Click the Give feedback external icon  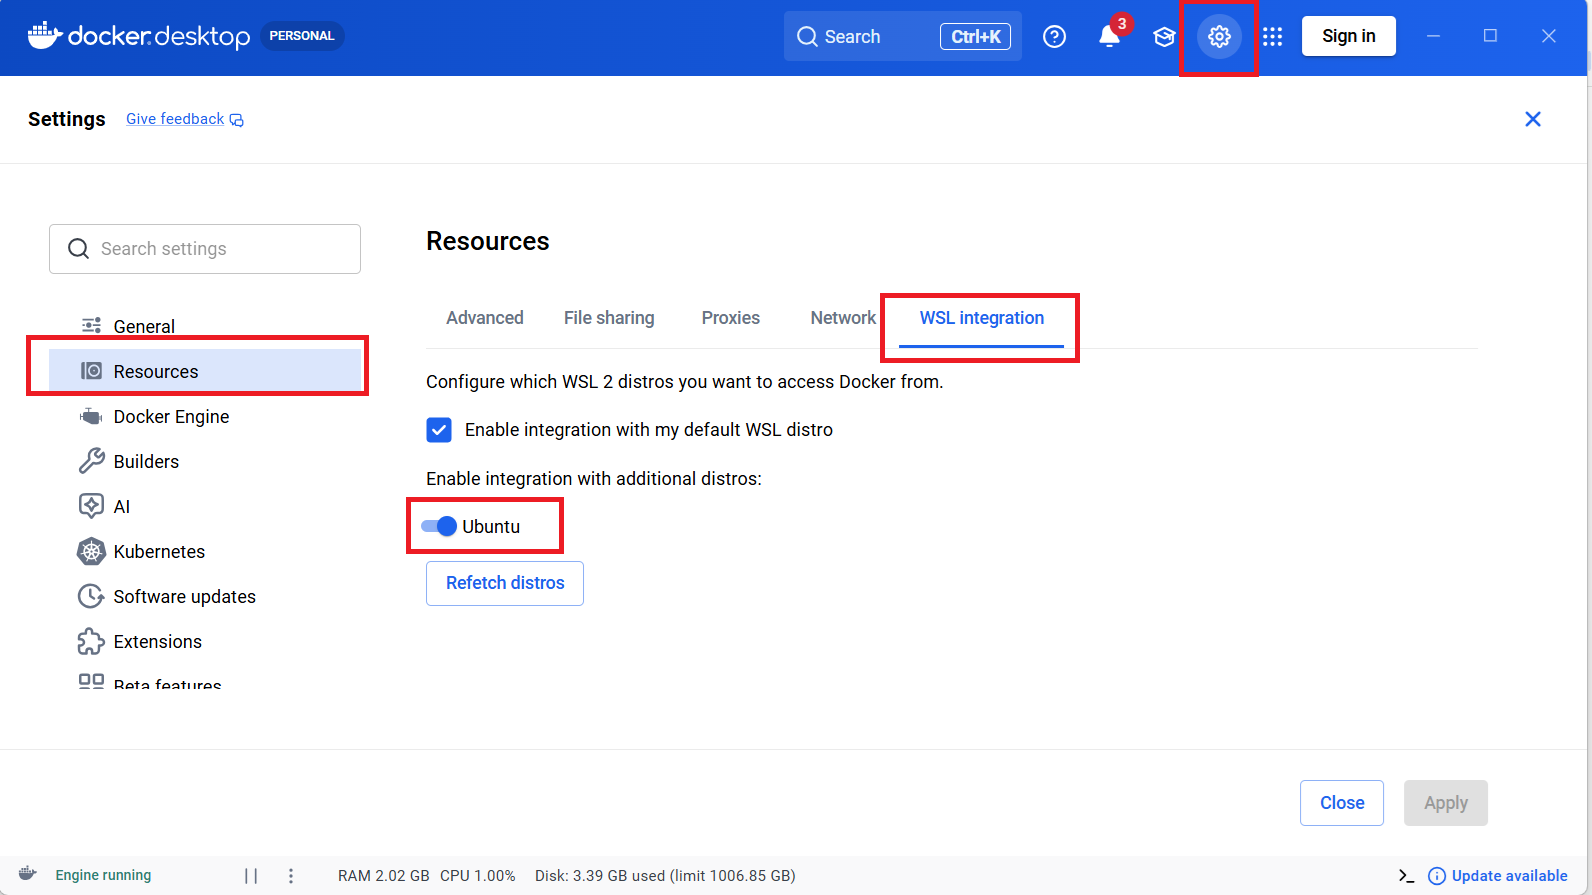(x=237, y=120)
